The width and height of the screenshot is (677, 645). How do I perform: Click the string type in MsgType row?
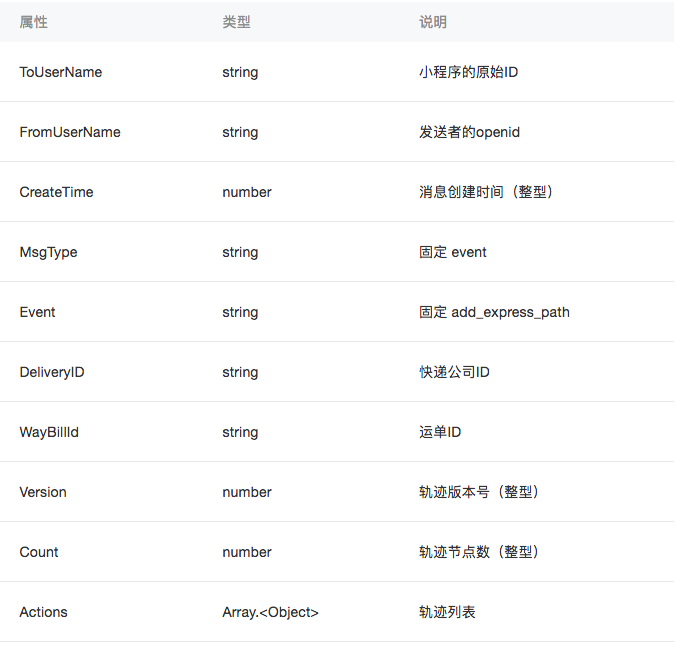240,252
